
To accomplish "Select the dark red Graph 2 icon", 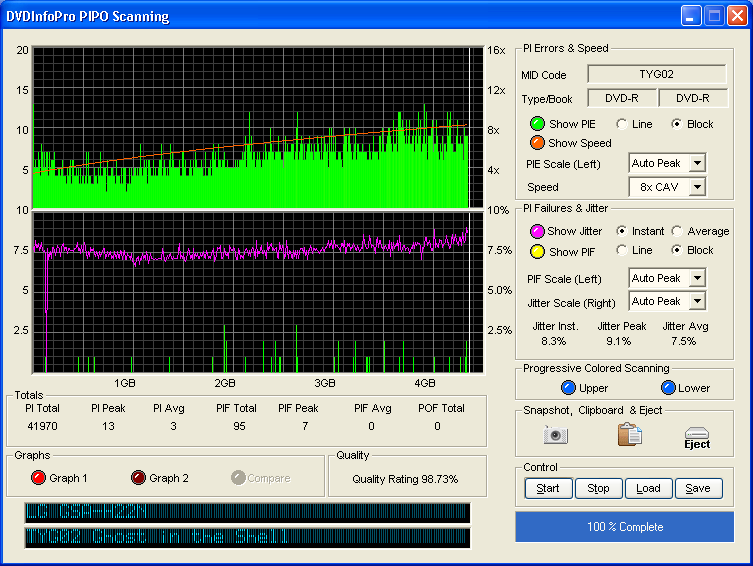I will tap(139, 478).
